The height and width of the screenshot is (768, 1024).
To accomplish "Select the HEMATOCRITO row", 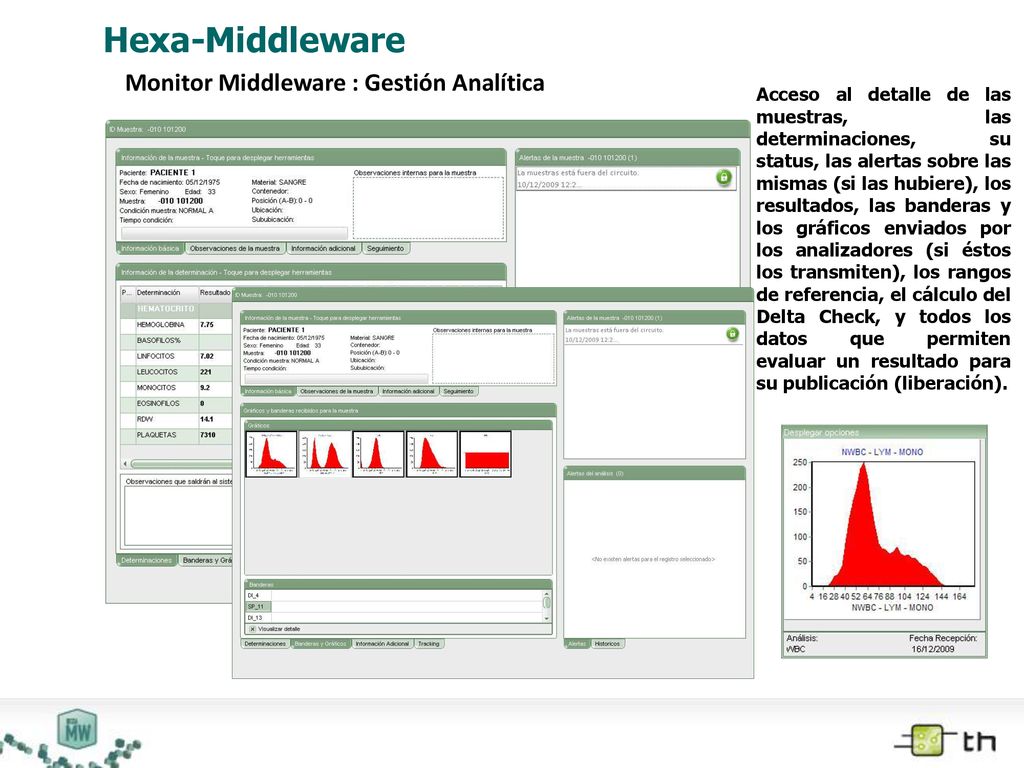I will tap(176, 309).
